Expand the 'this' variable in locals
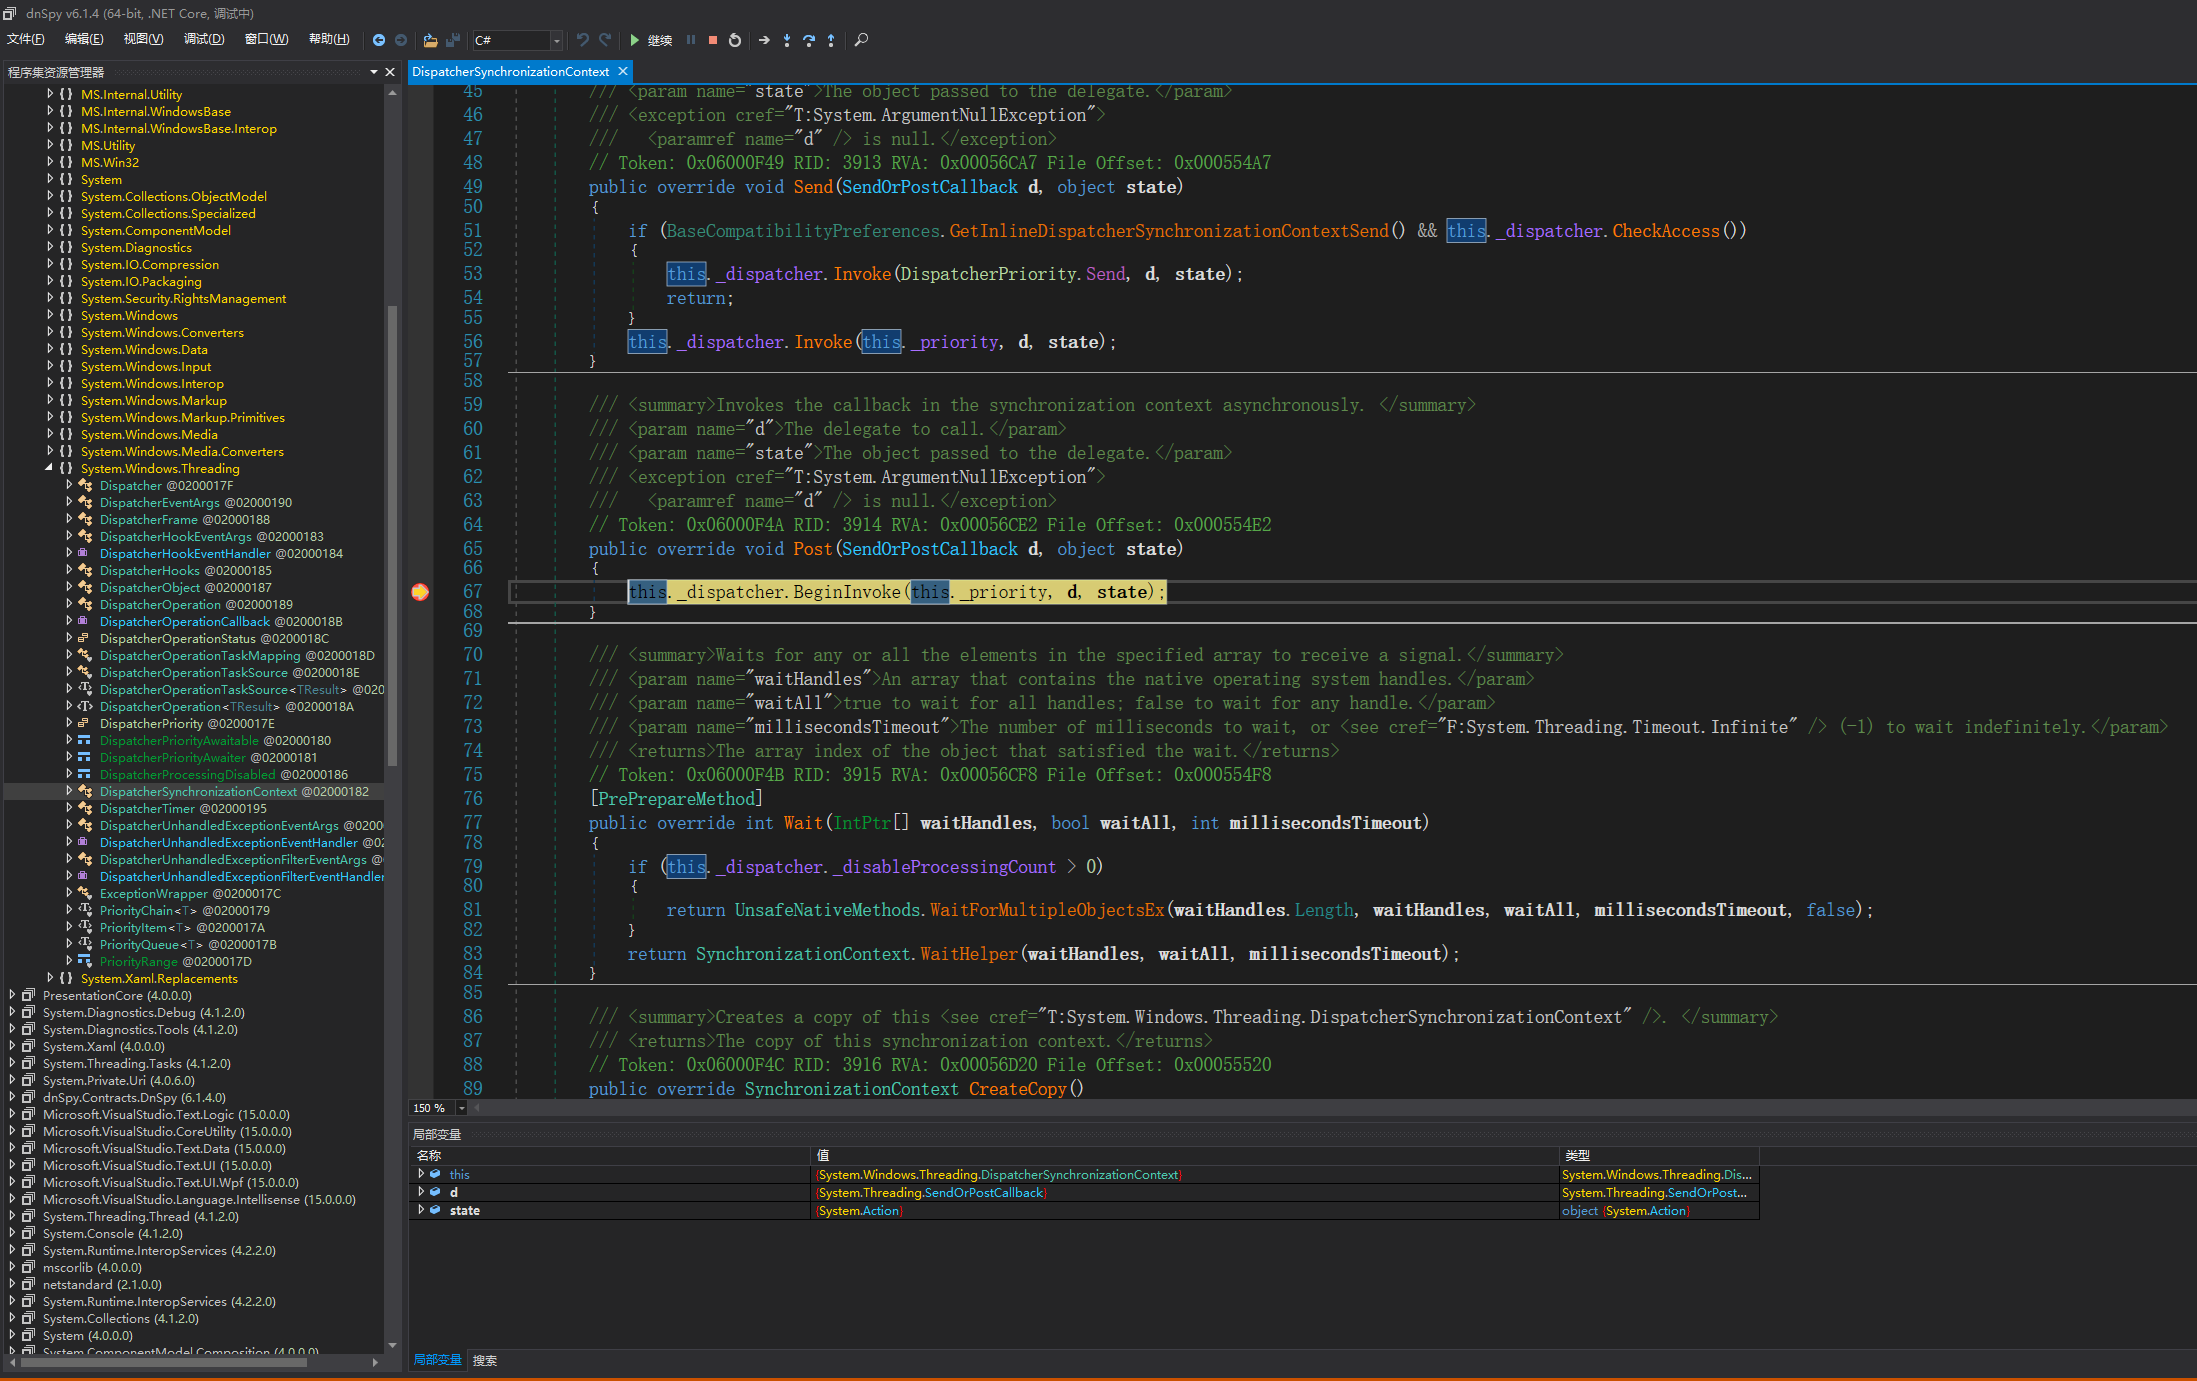Screen dimensions: 2197x1381 tap(421, 1174)
